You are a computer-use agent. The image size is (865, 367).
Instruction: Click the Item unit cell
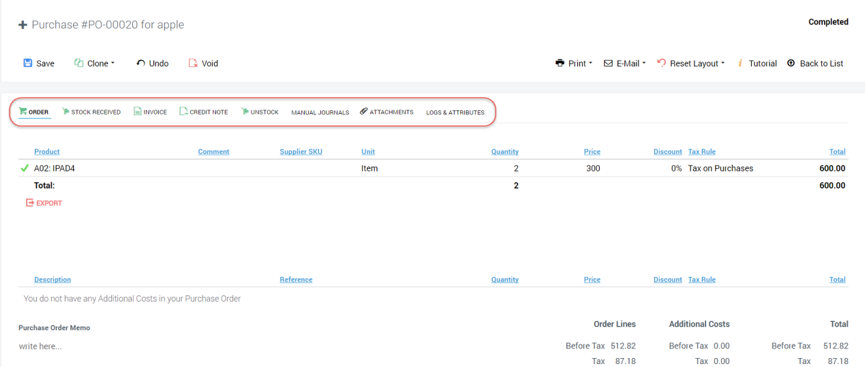tap(370, 168)
